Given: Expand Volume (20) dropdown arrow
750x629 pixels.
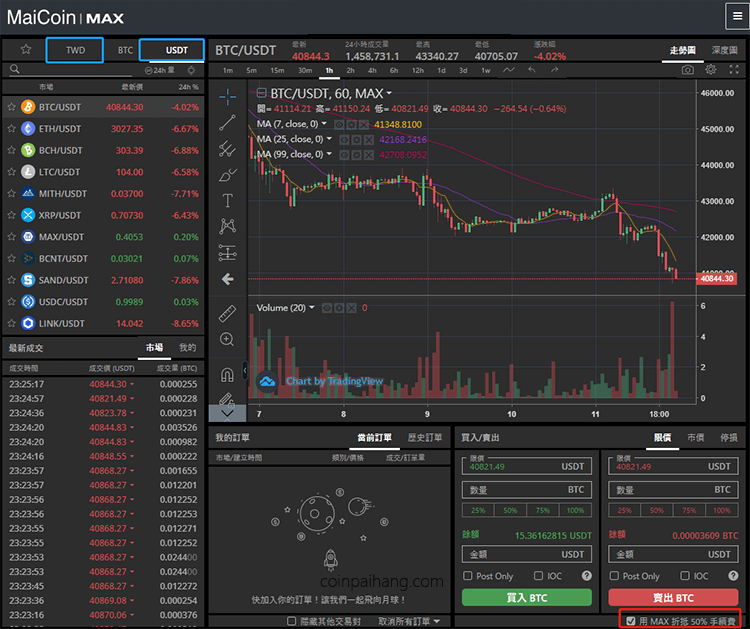Looking at the screenshot, I should 312,308.
